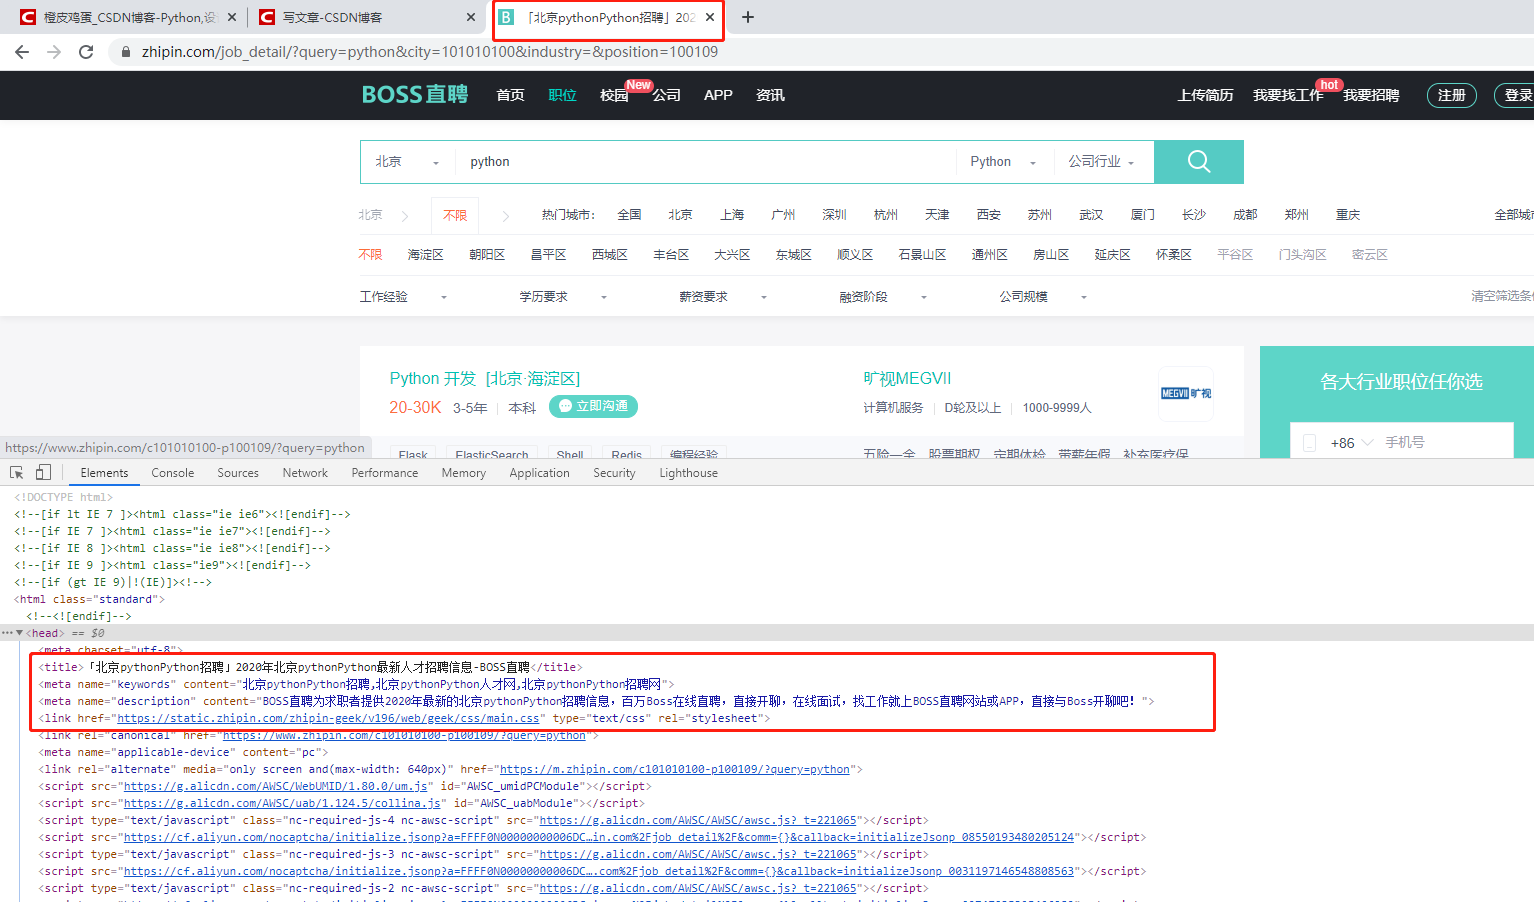Click the 不限 subdistrict box
The image size is (1534, 902).
click(455, 215)
